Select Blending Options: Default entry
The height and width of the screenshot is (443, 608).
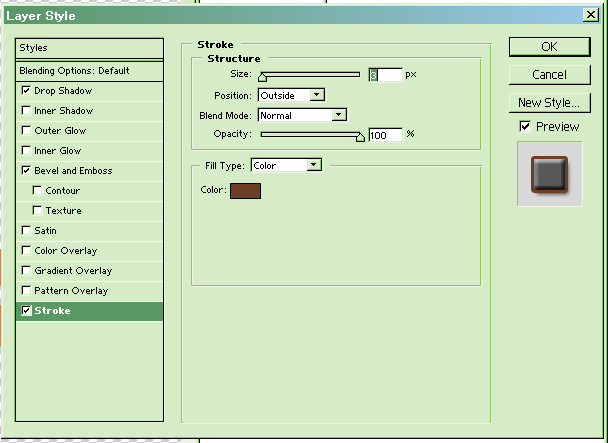coord(90,71)
